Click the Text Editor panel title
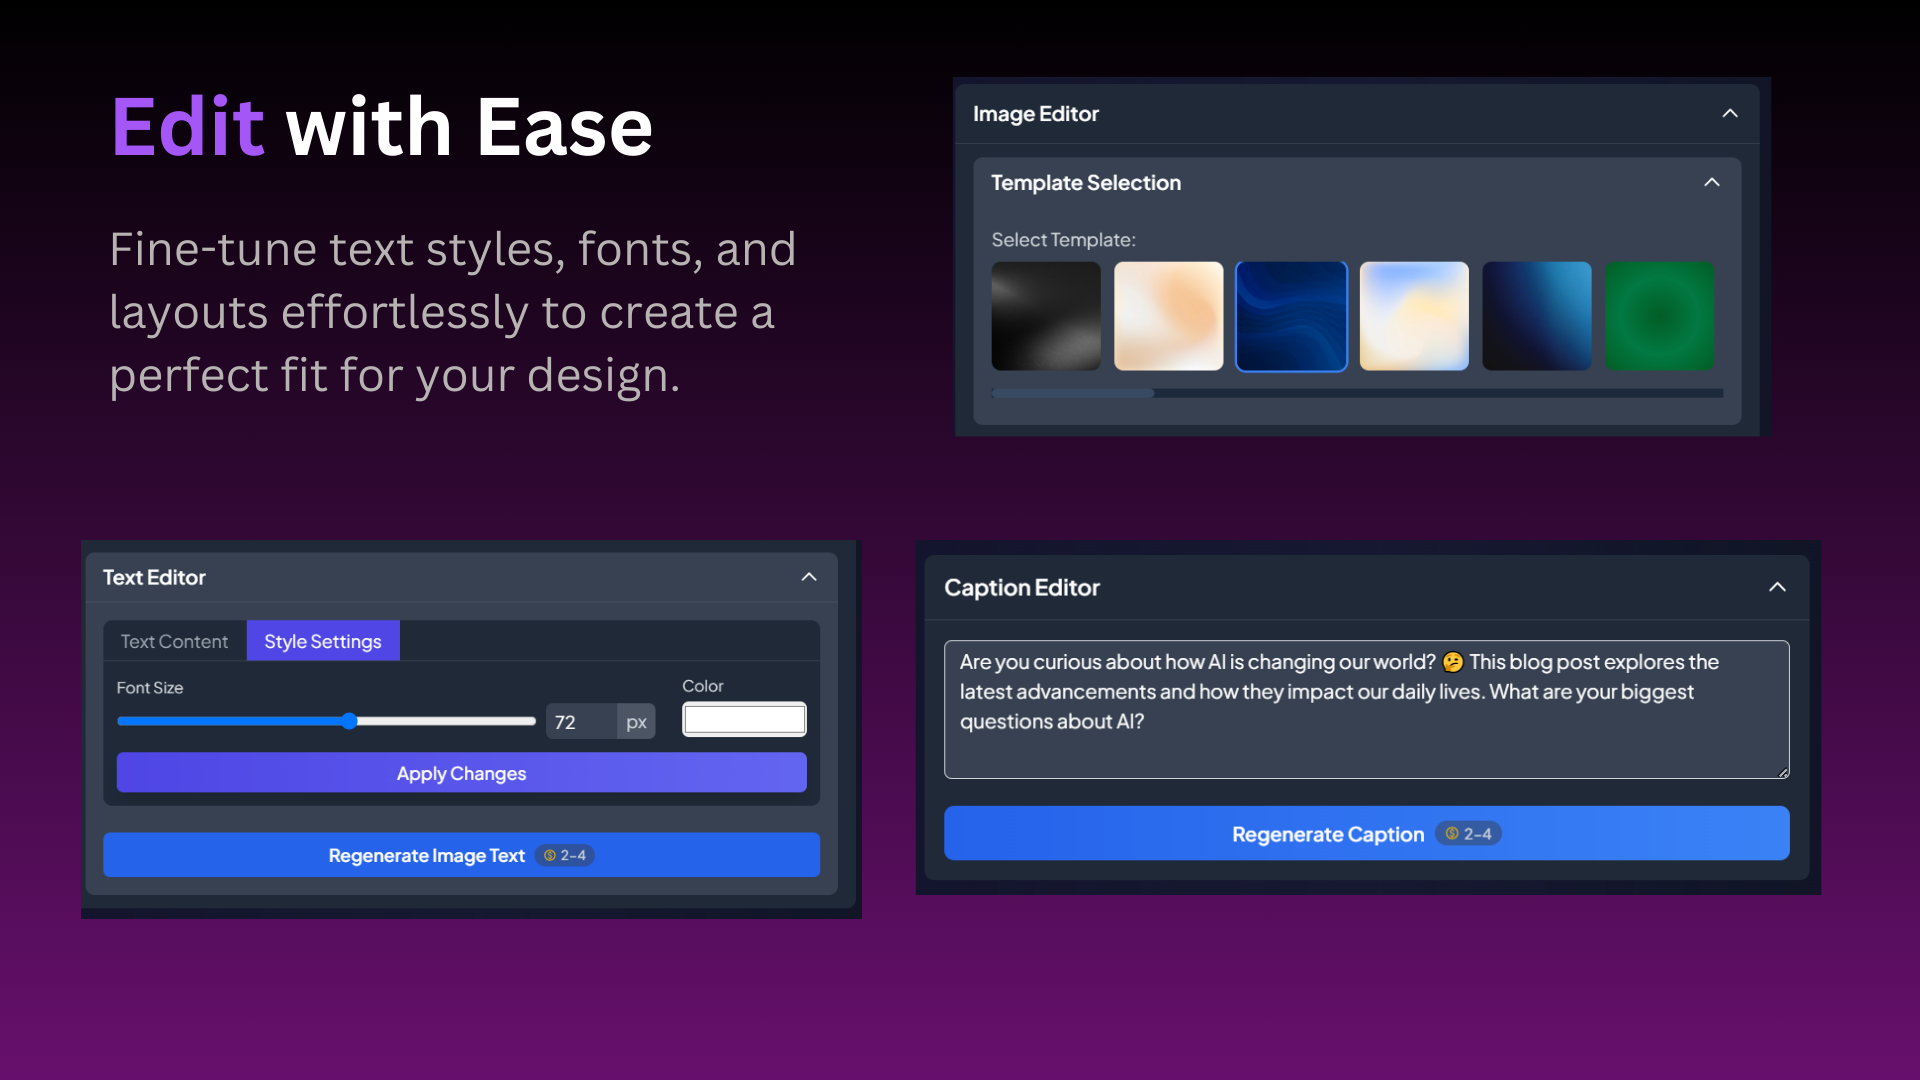This screenshot has height=1080, width=1920. point(154,577)
